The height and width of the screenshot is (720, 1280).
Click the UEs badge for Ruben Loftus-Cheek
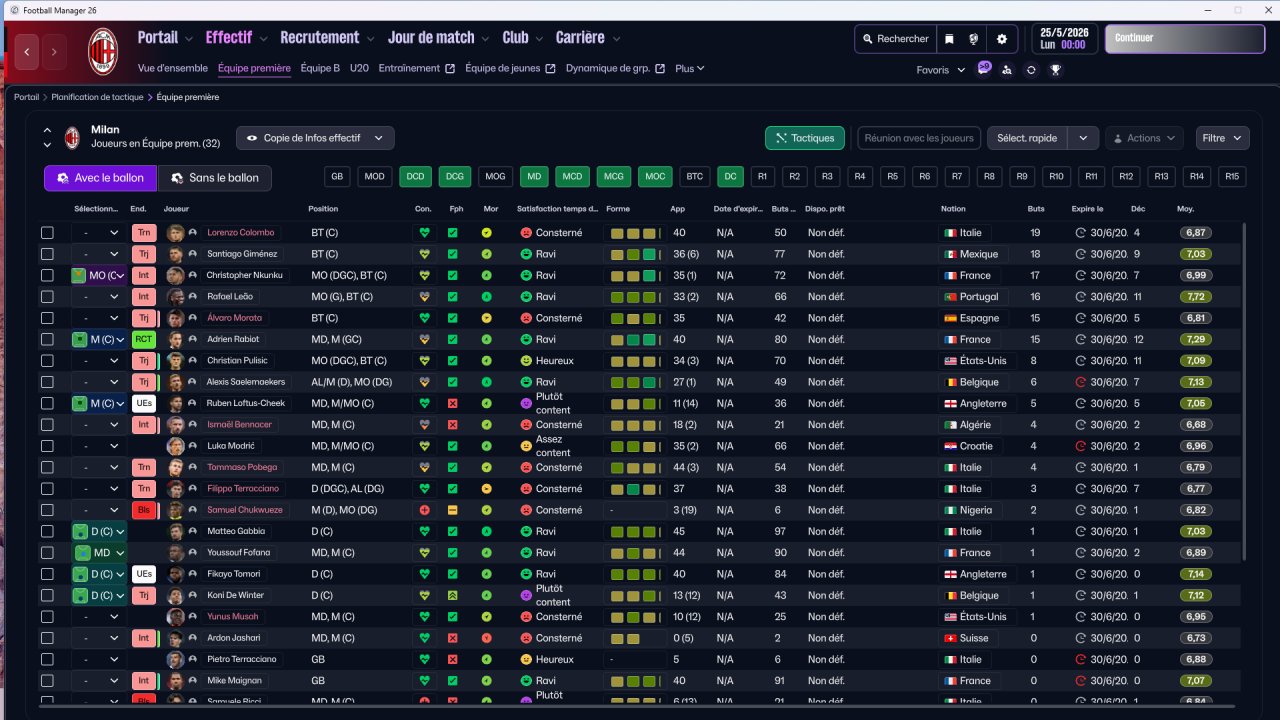point(144,404)
